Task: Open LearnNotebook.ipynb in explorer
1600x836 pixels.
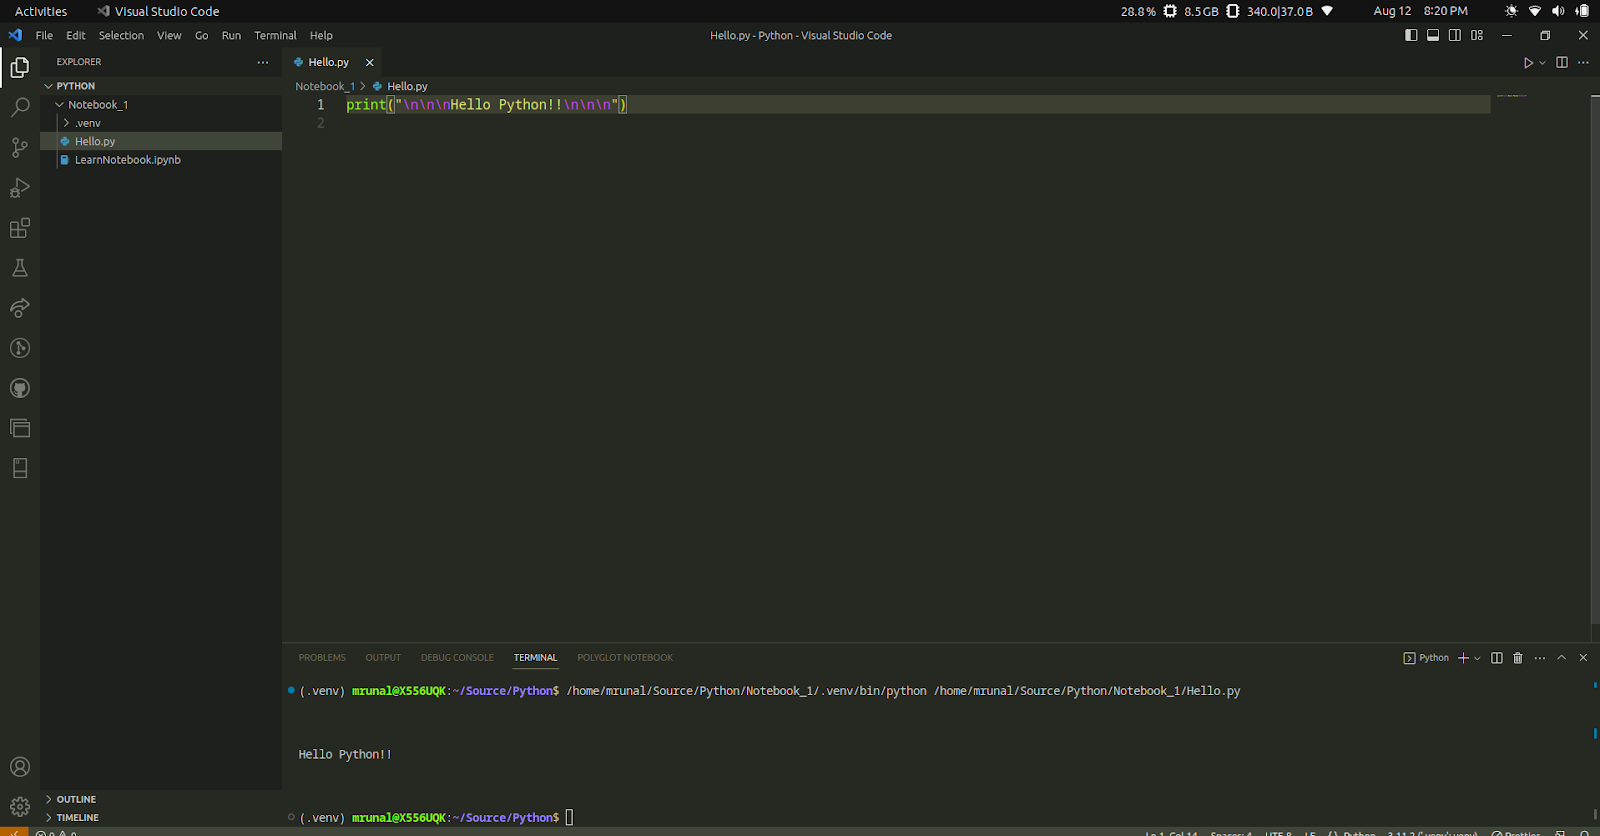Action: pos(161,160)
